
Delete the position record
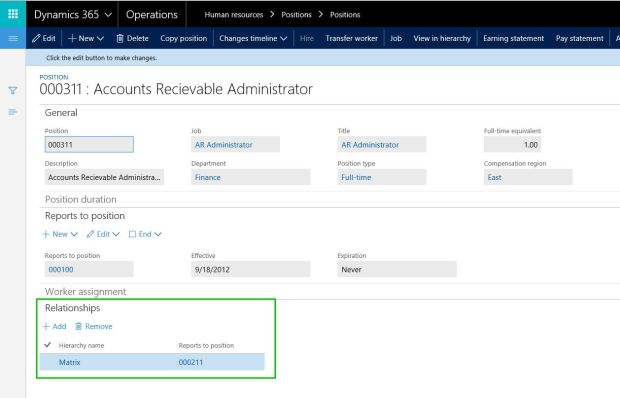coord(132,38)
